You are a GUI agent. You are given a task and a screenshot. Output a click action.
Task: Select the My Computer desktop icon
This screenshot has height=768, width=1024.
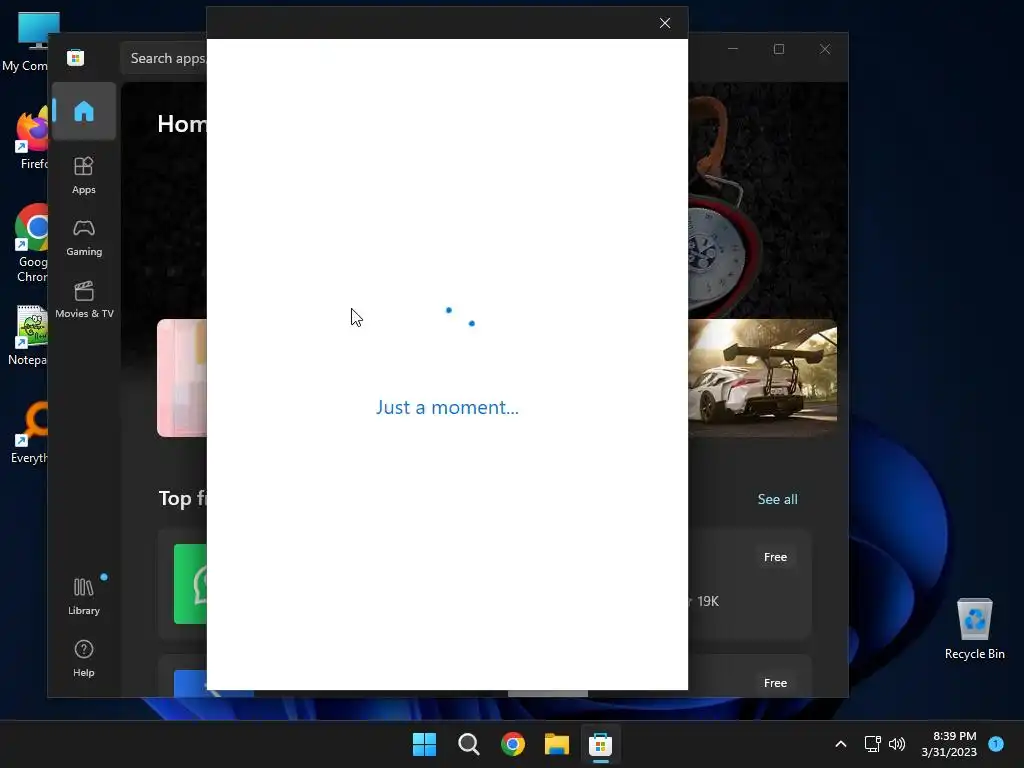tap(26, 42)
